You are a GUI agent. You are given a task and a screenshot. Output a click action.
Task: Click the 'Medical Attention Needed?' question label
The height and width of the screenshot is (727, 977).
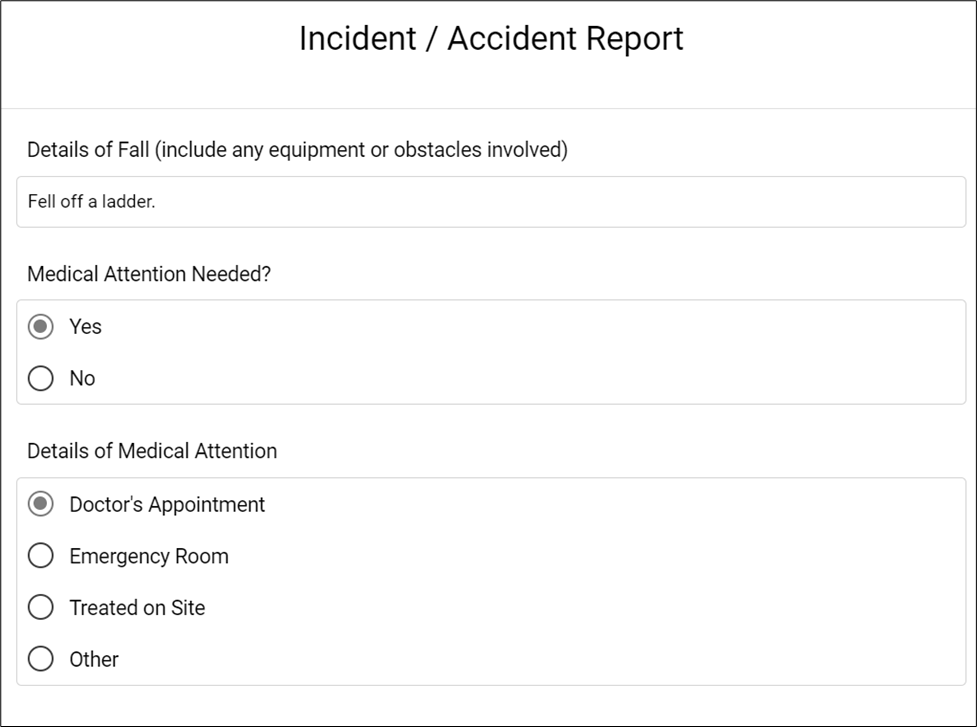coord(149,274)
